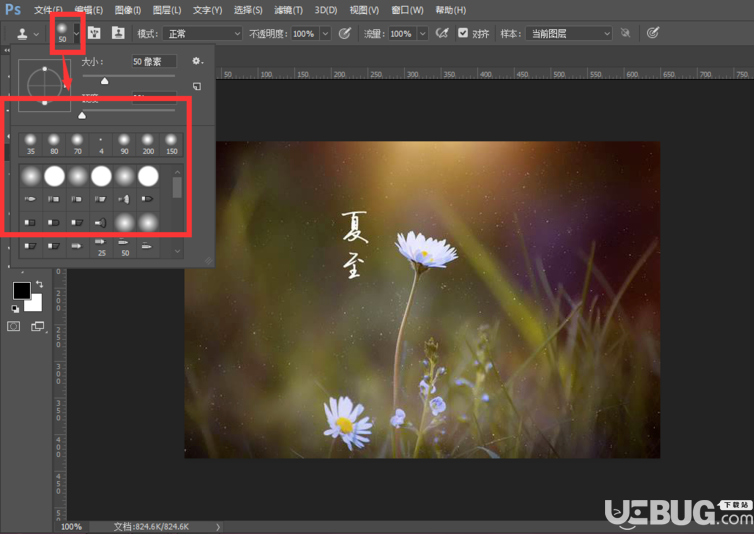
Task: Open the Clone Source panel icon
Action: (118, 33)
